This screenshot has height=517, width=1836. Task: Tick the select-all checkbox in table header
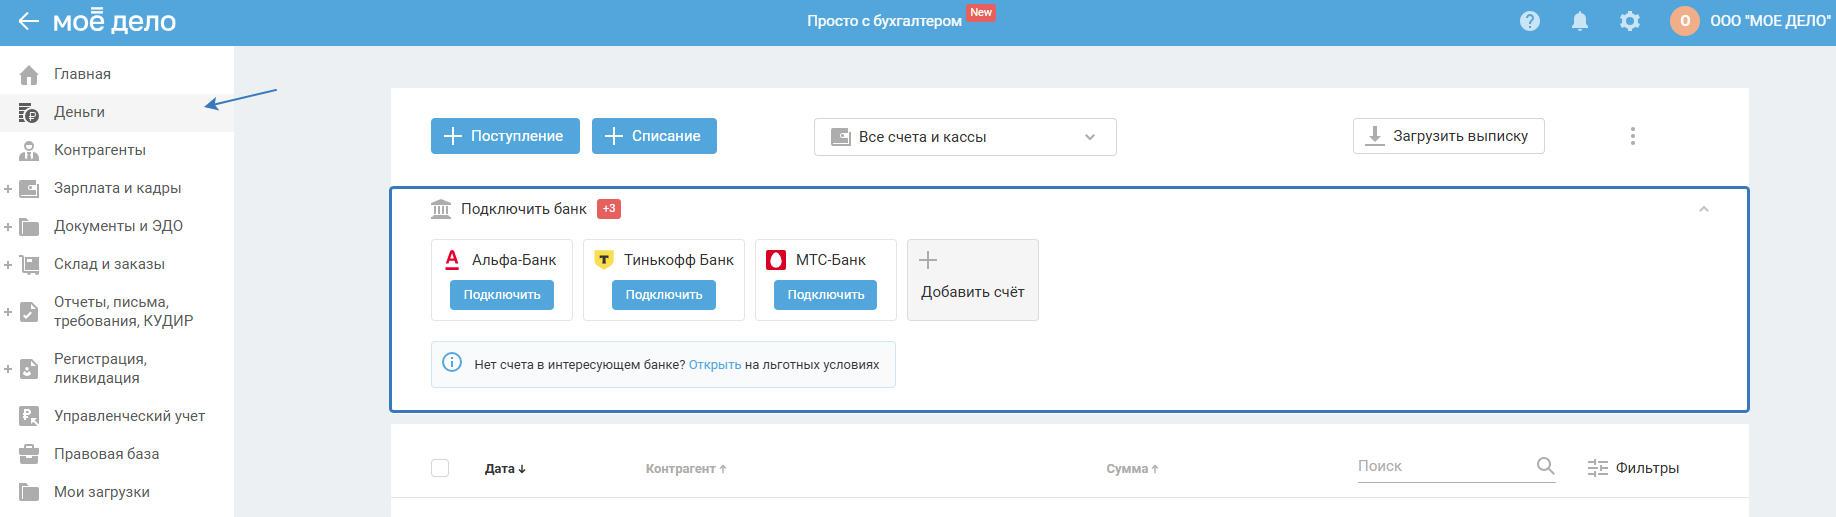tap(440, 468)
